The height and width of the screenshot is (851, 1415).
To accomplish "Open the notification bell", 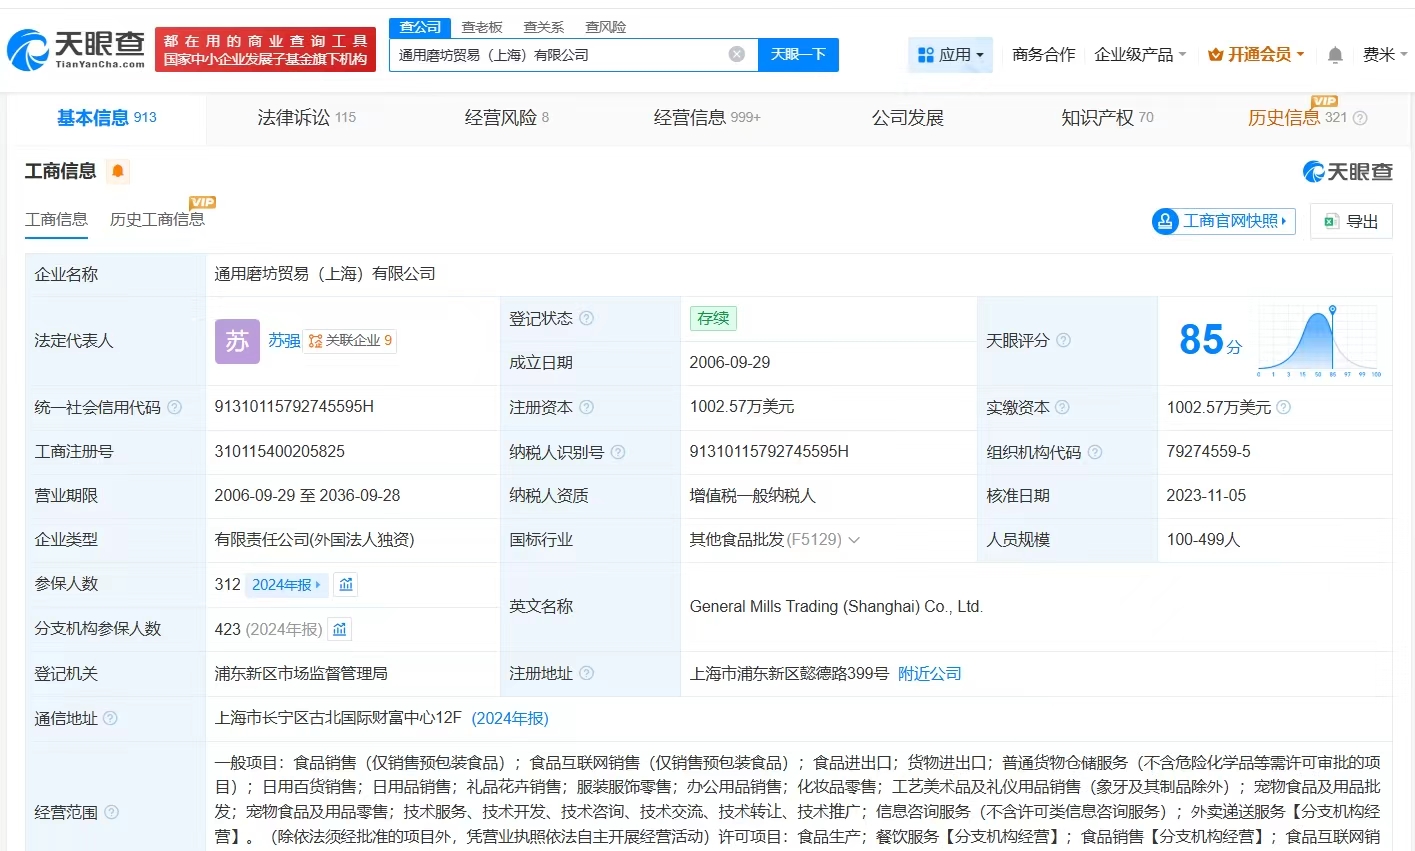I will 1335,55.
